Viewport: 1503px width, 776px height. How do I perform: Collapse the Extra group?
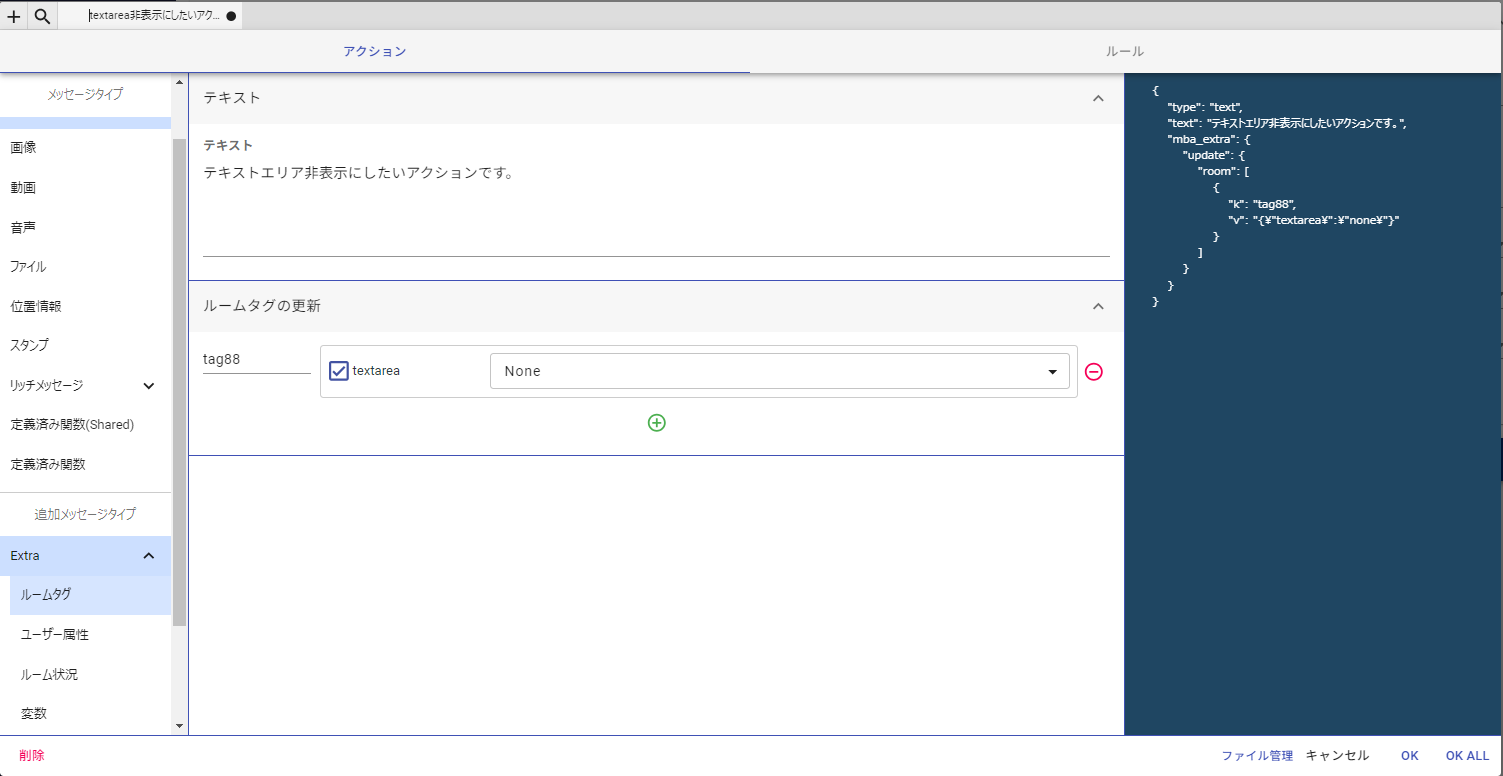pyautogui.click(x=149, y=556)
